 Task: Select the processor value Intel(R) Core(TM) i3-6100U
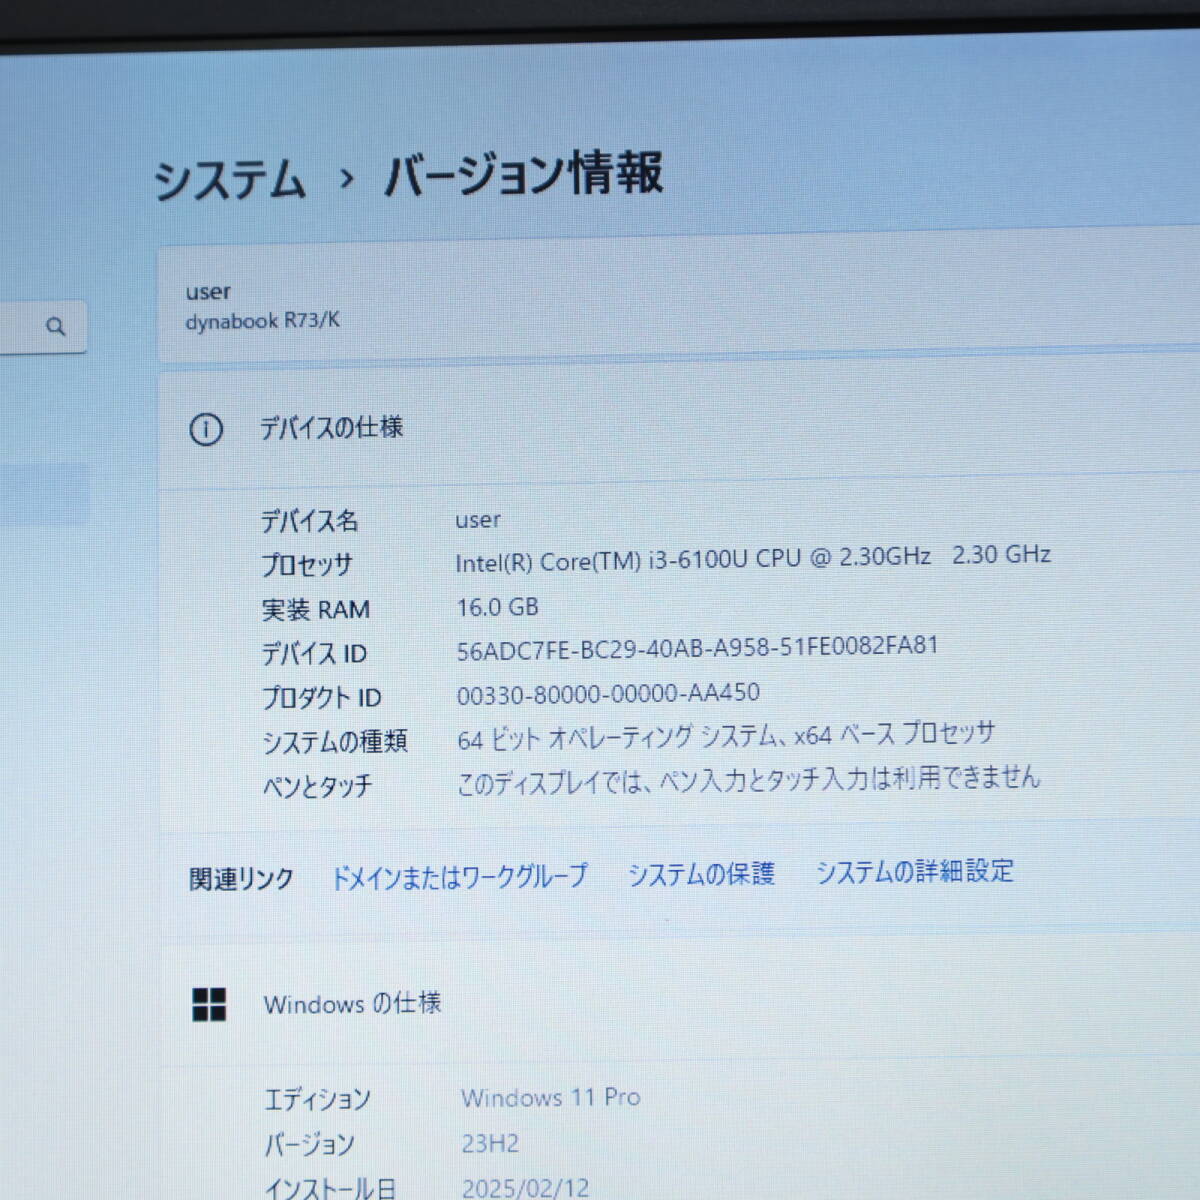point(752,558)
